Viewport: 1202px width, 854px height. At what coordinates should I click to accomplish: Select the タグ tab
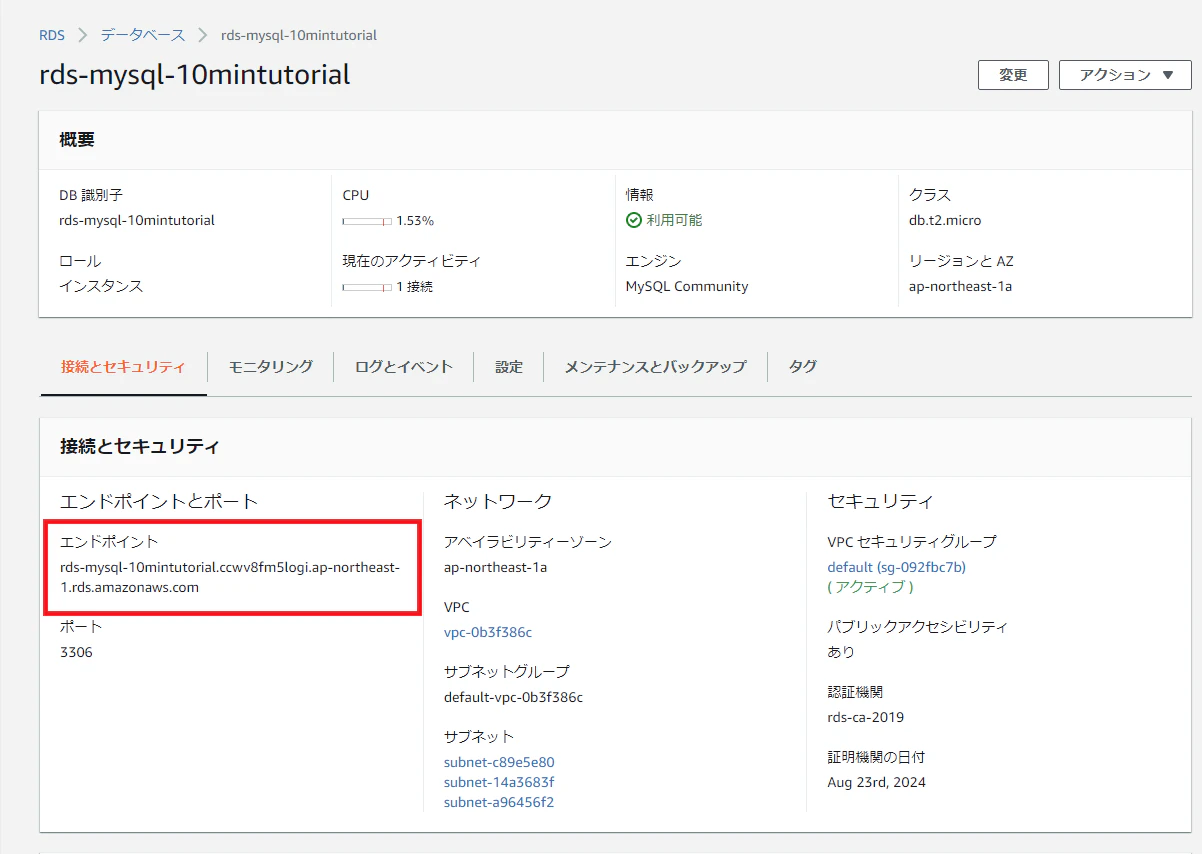point(802,367)
